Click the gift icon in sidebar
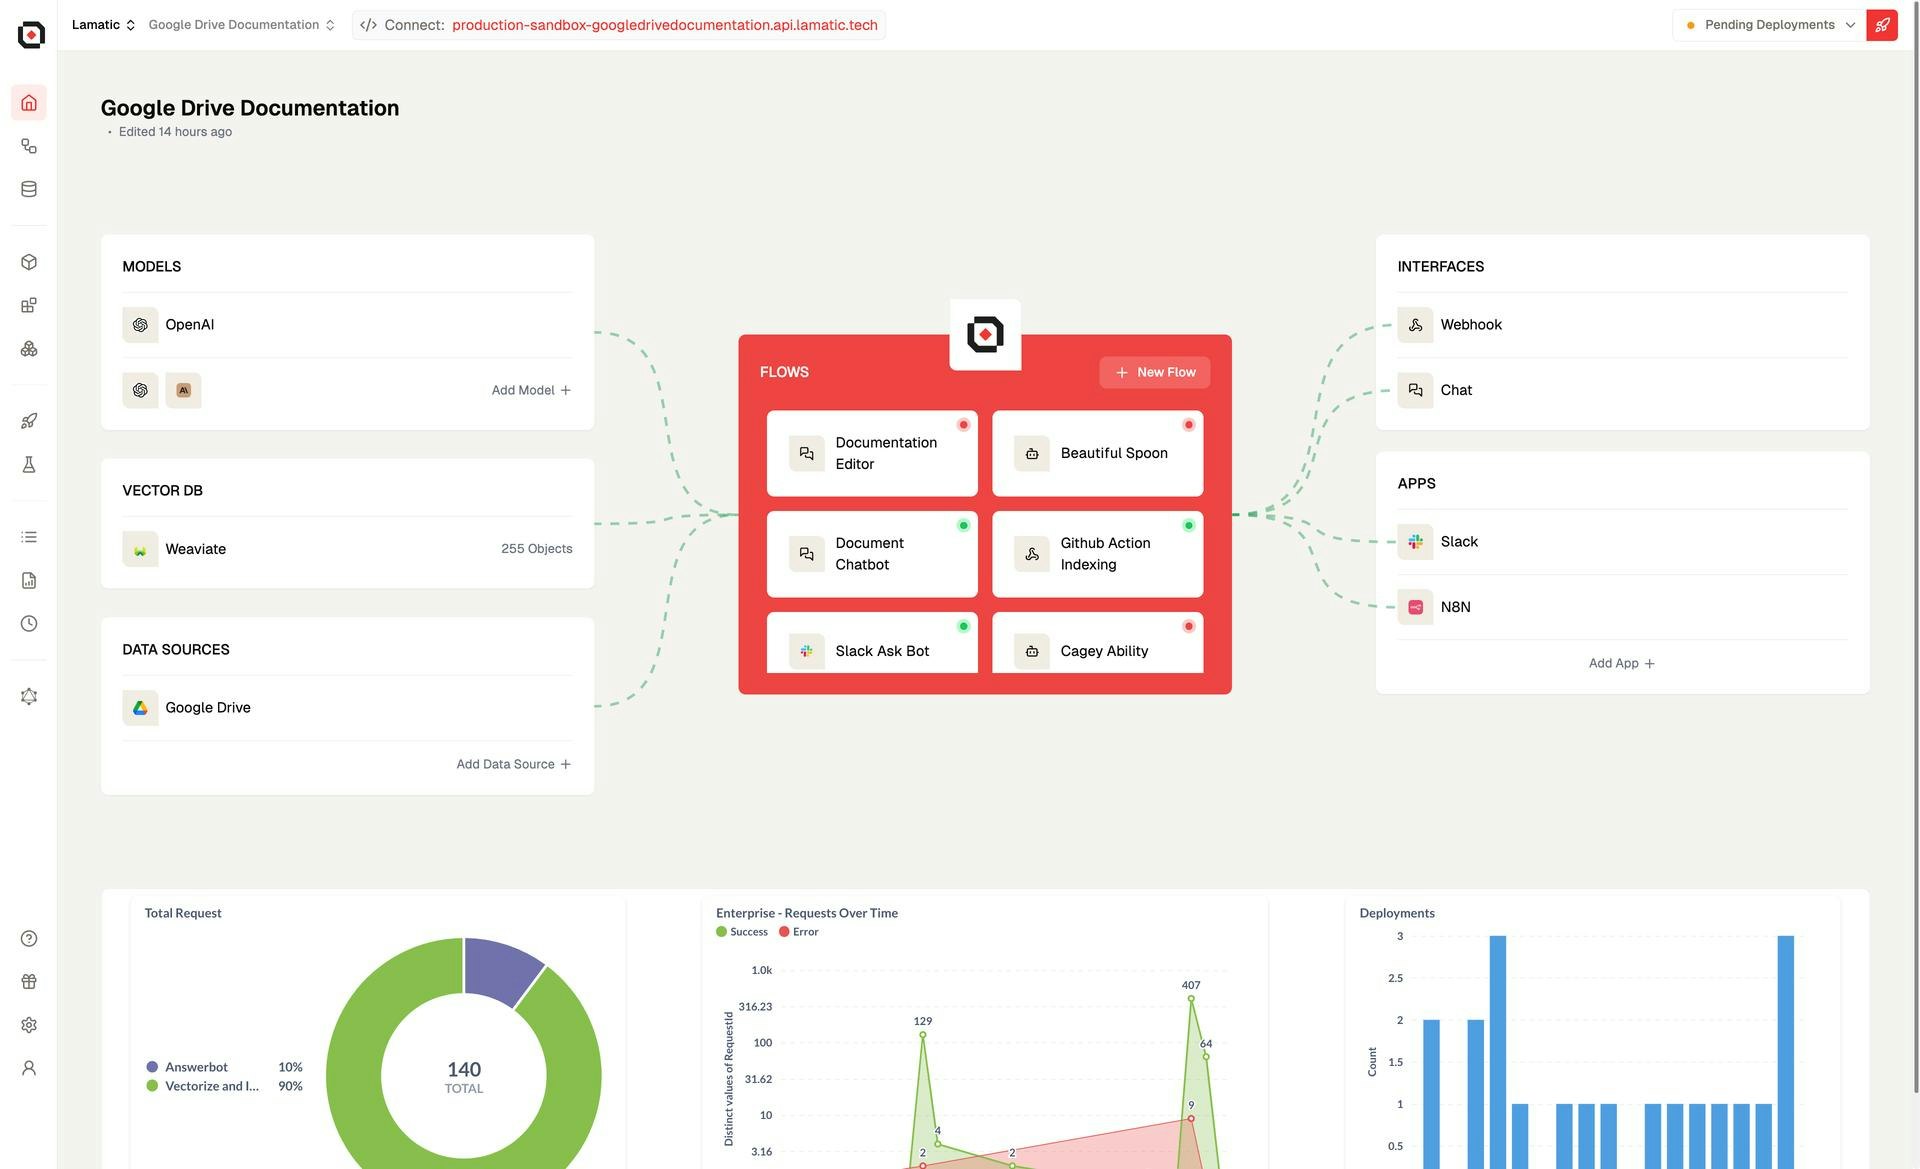1920x1169 pixels. (x=29, y=982)
